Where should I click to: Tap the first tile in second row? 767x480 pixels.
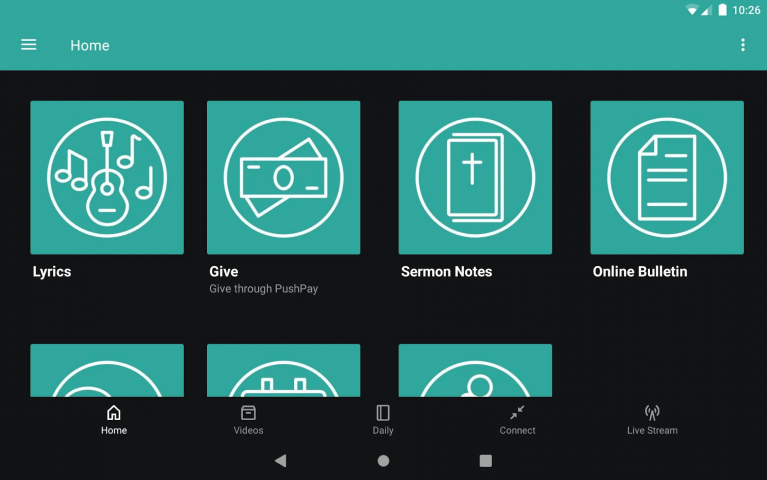[107, 370]
